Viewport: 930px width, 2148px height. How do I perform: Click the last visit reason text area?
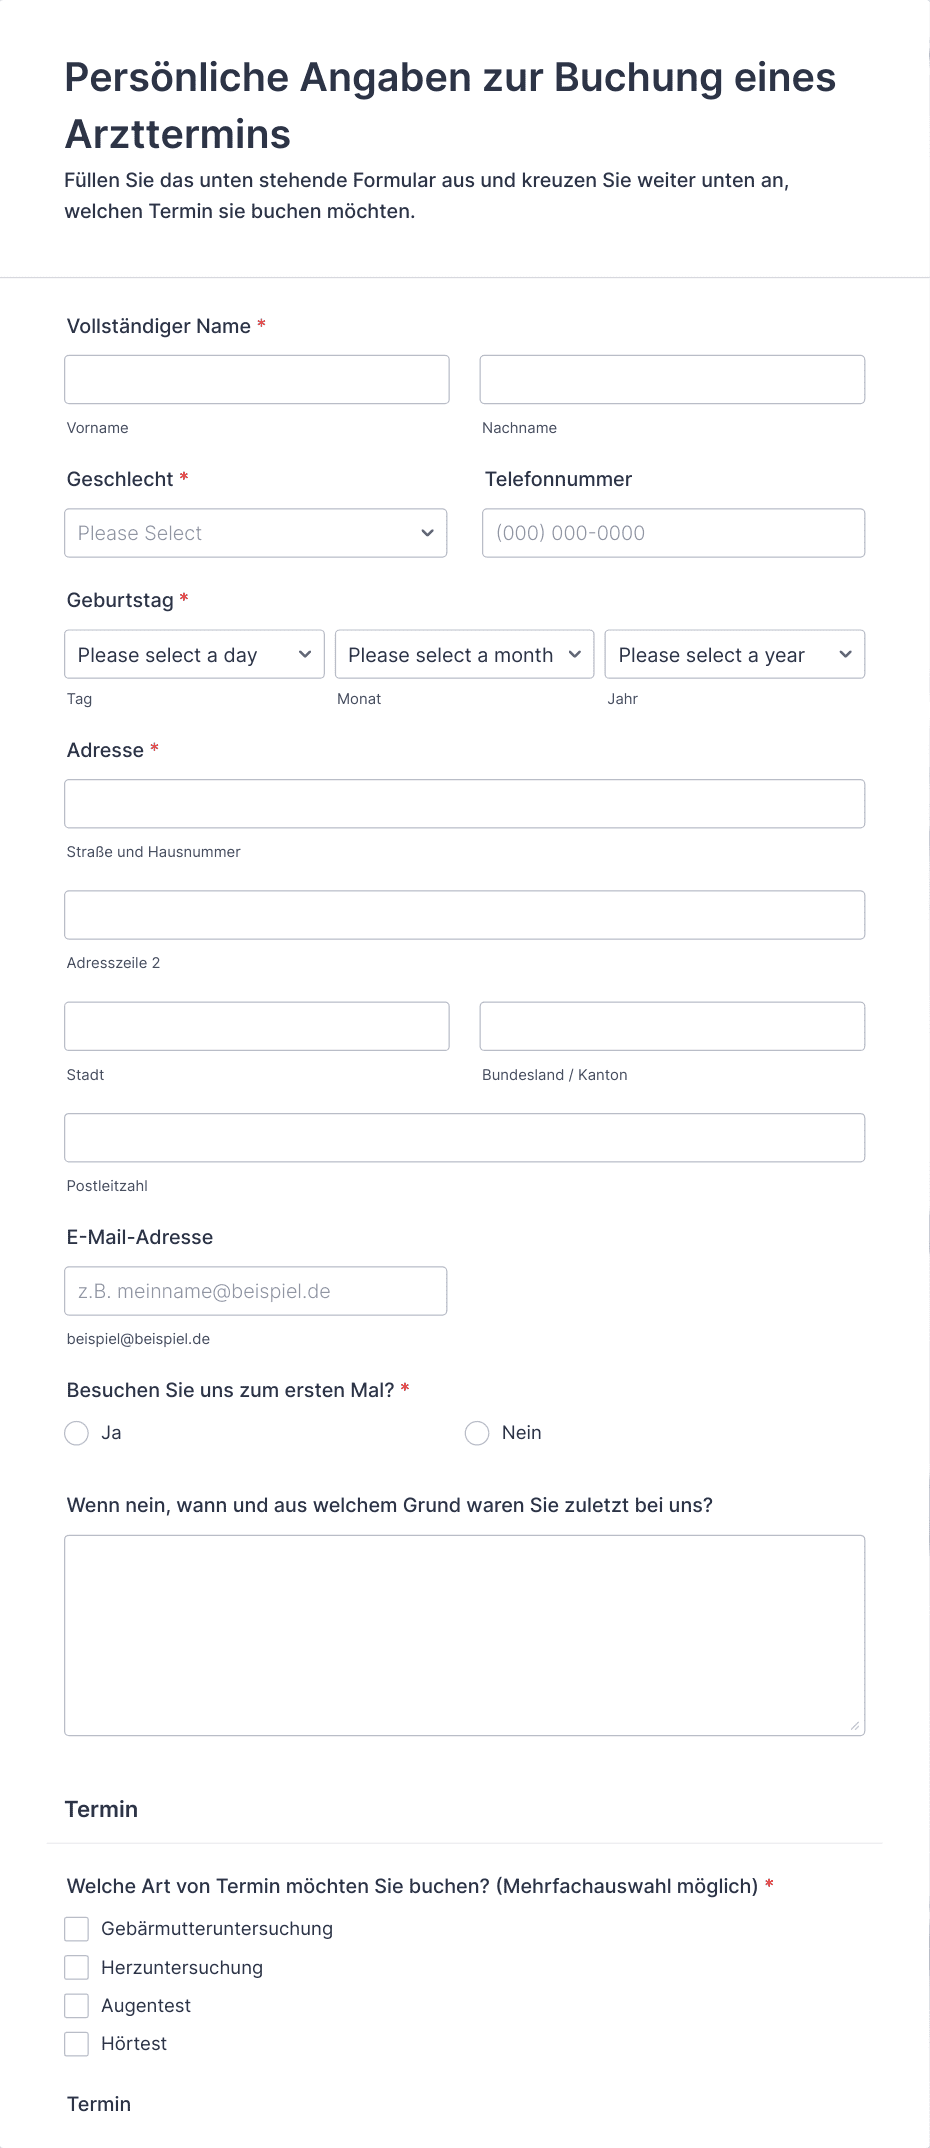[465, 1636]
